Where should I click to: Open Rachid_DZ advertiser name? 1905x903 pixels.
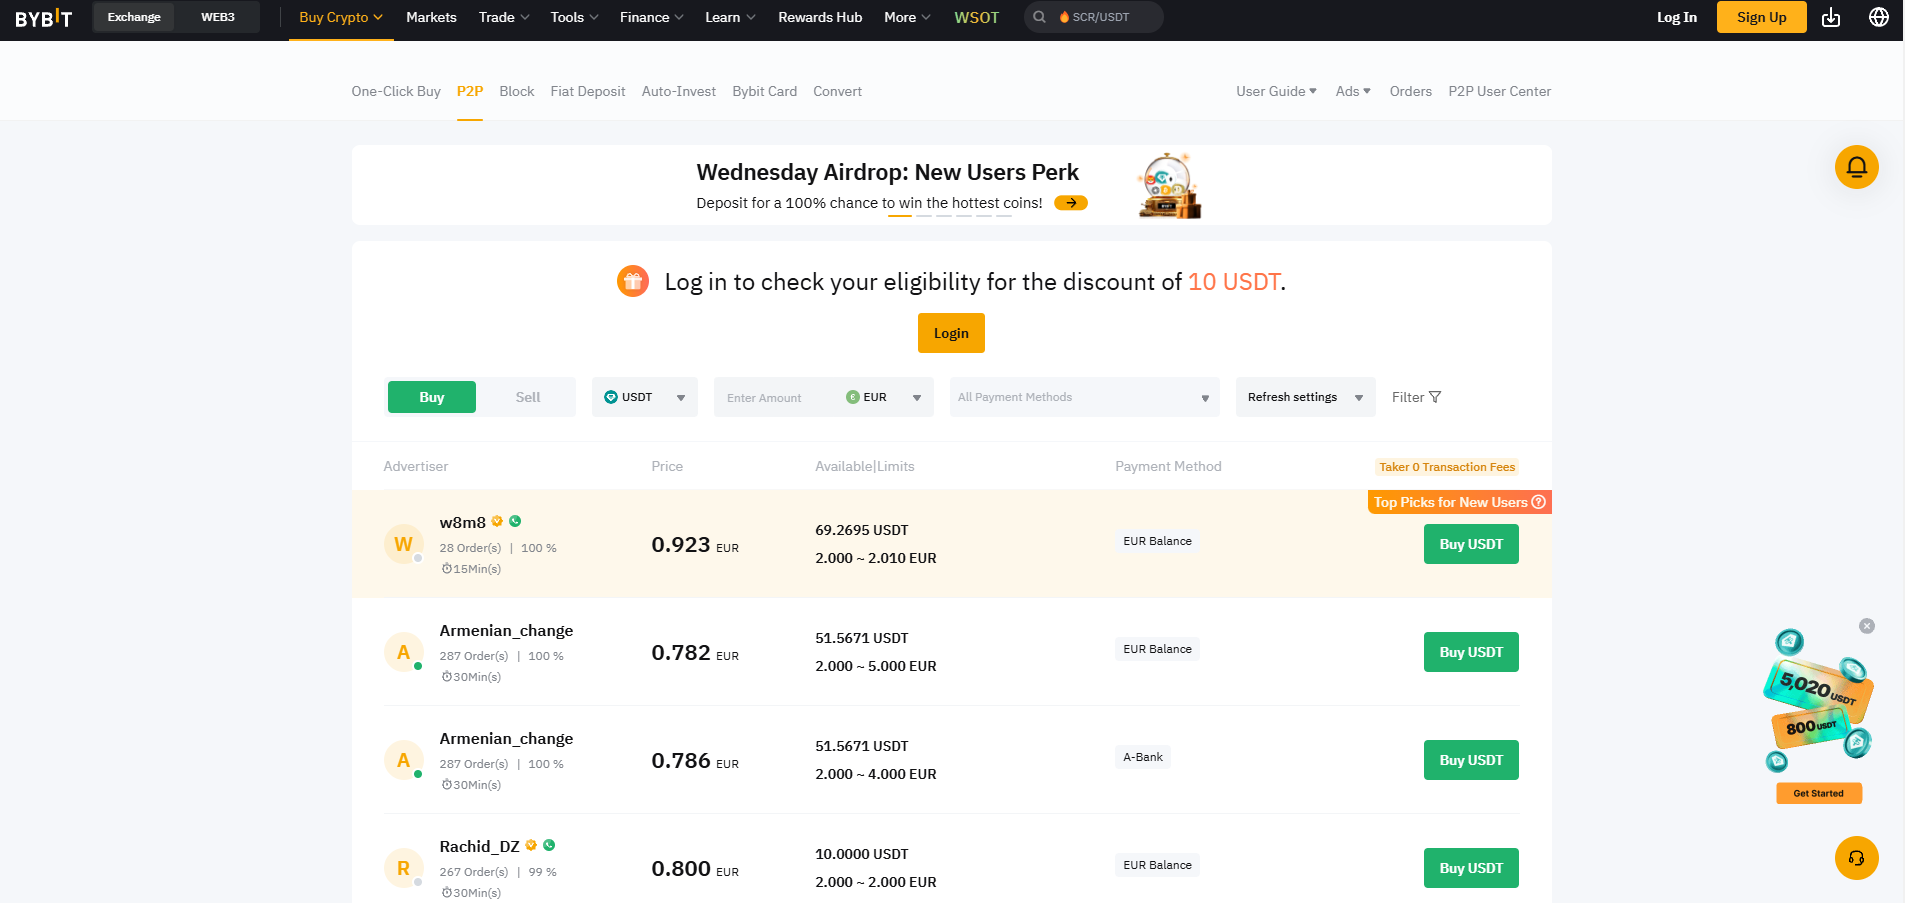coord(480,846)
